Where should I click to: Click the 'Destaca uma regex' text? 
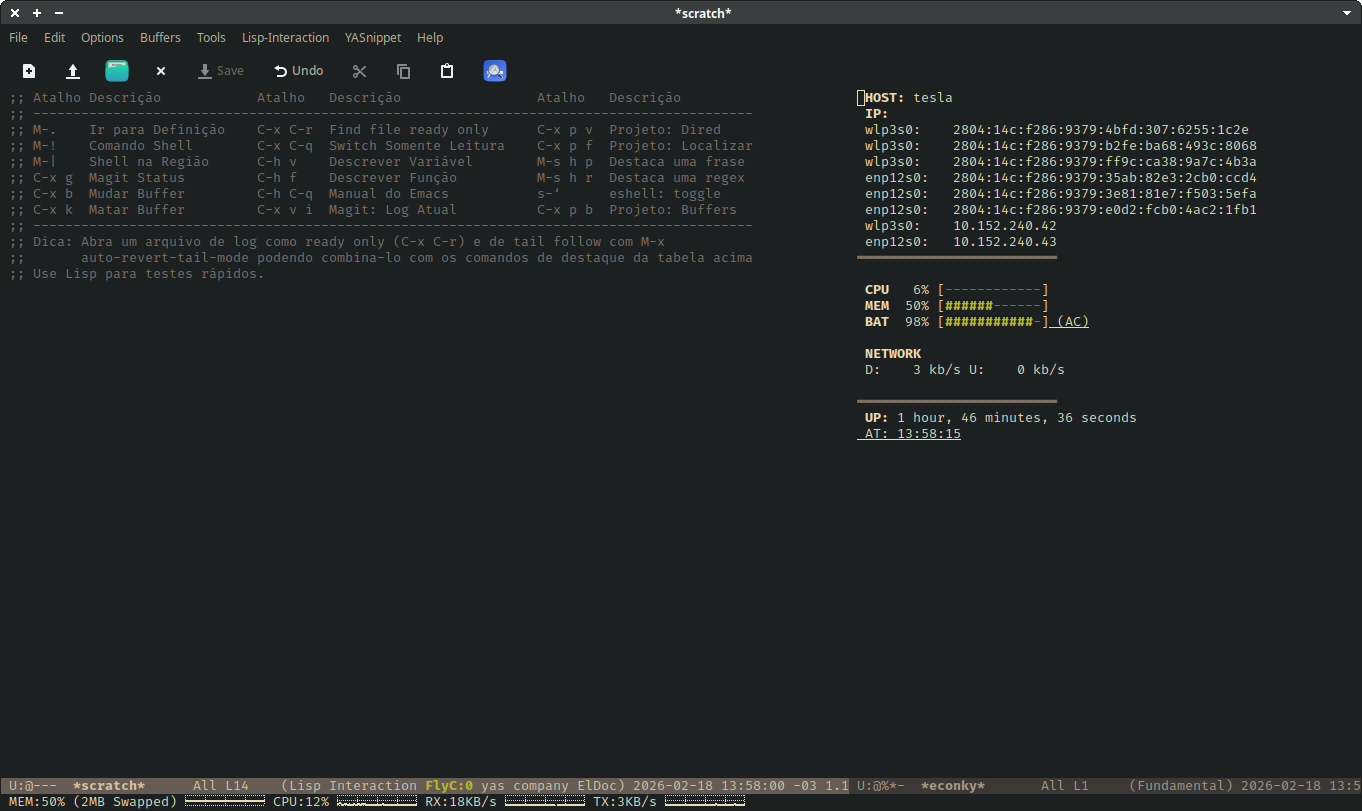(x=677, y=178)
